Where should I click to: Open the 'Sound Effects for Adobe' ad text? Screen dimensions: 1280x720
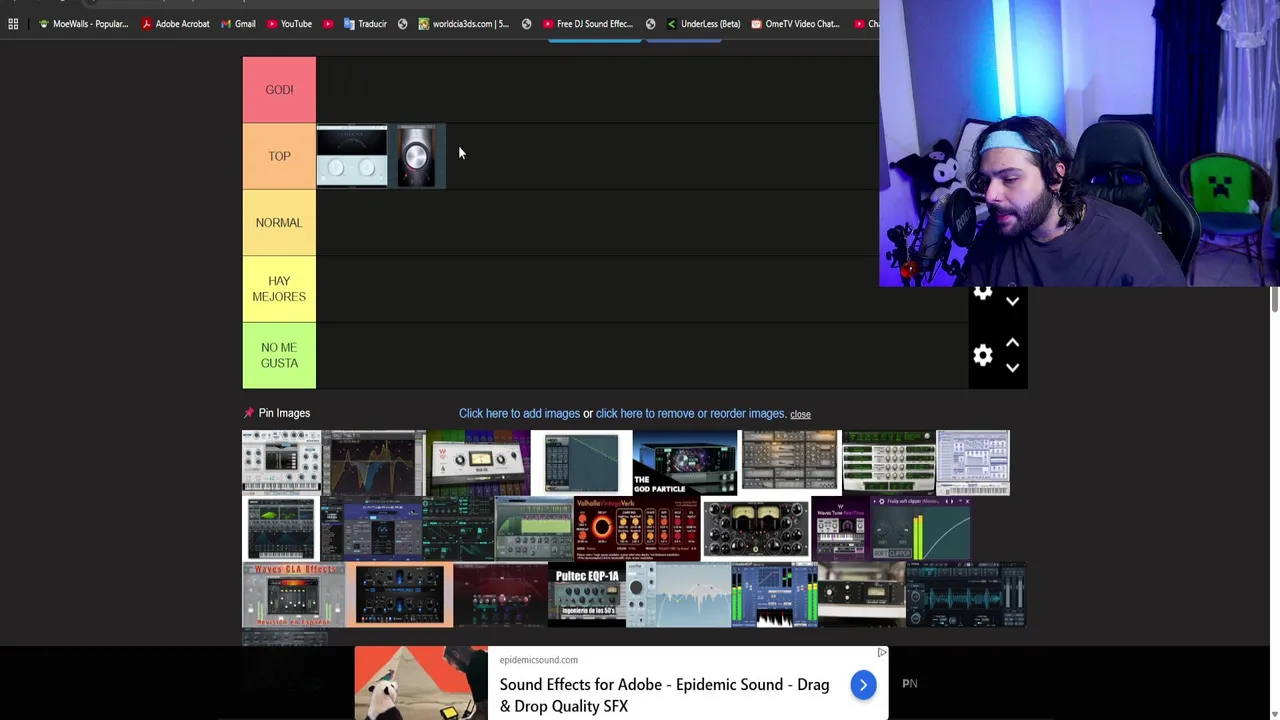click(664, 695)
